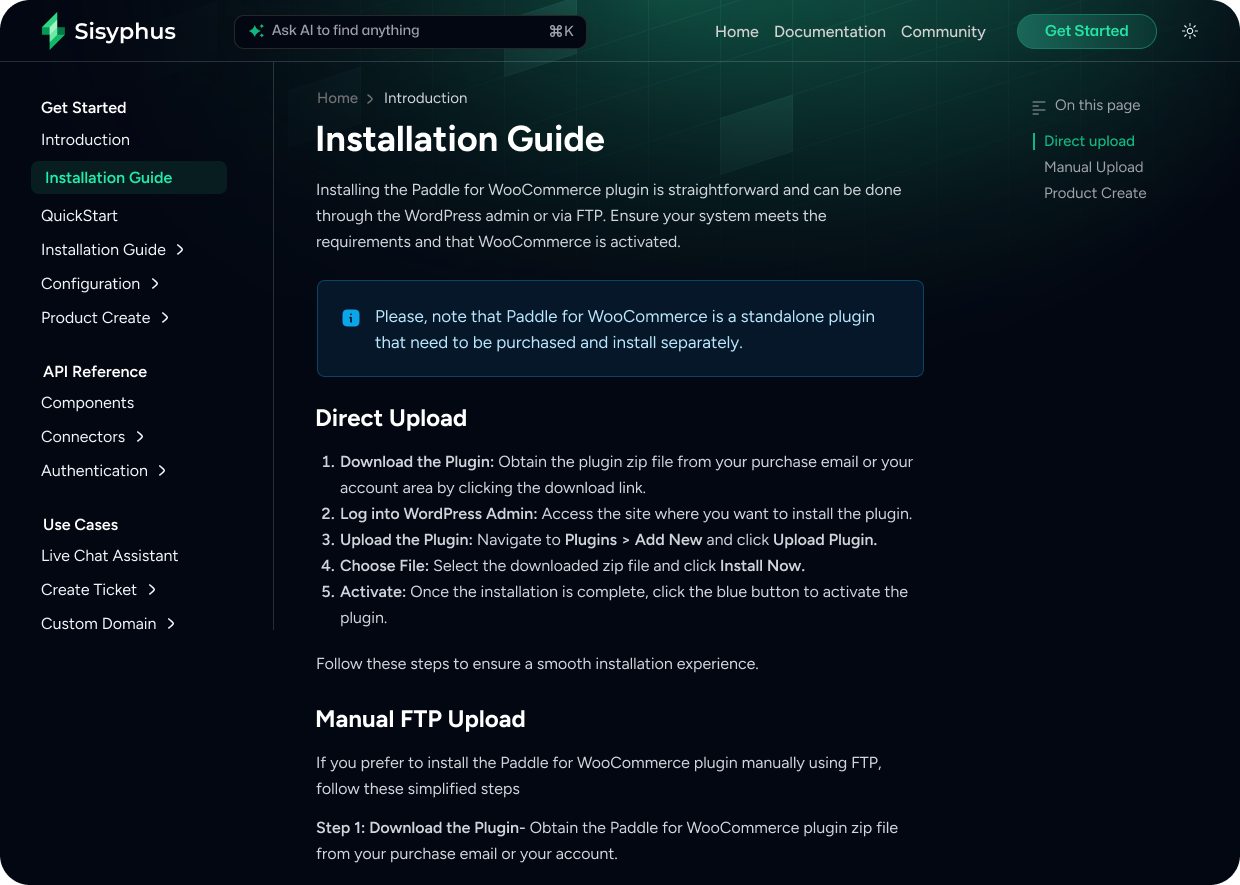Open Create Ticket in the sidebar
Image resolution: width=1240 pixels, height=885 pixels.
point(89,590)
